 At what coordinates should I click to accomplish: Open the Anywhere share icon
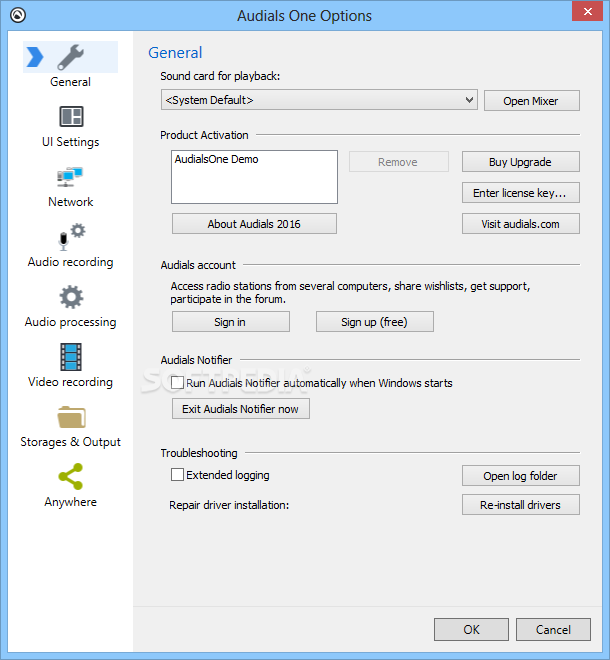coord(71,476)
